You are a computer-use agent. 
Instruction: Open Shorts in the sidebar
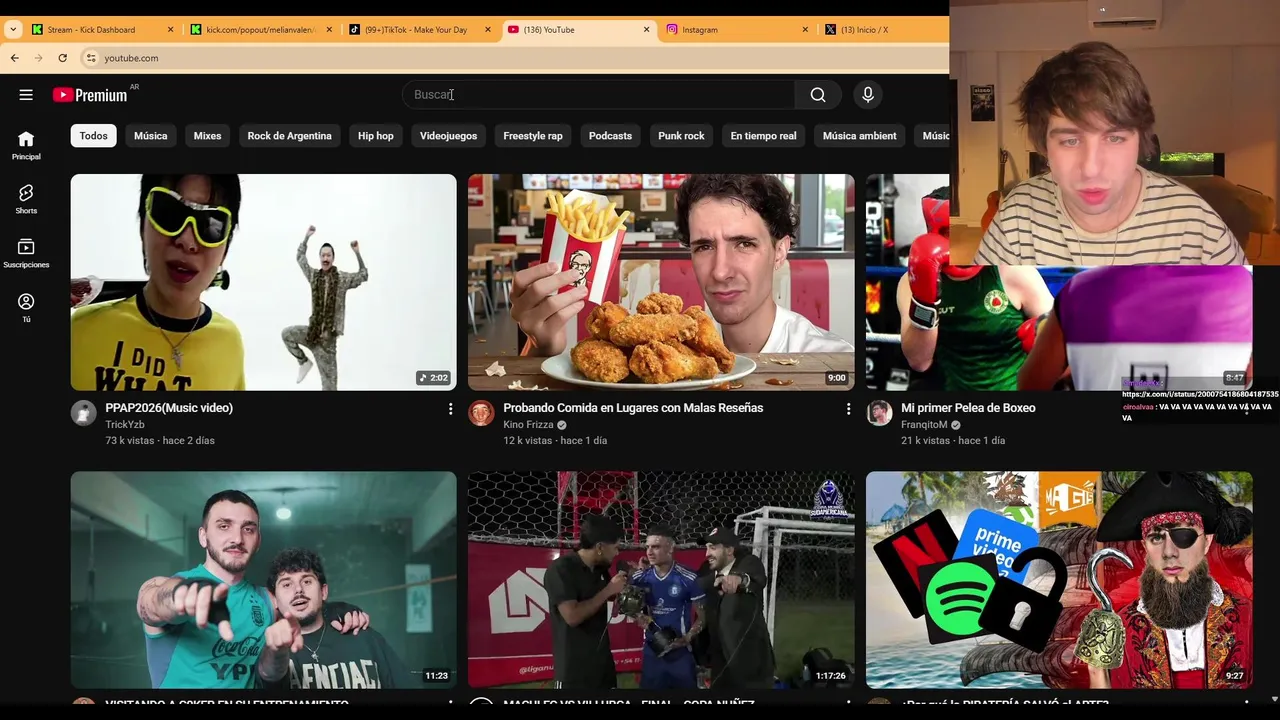point(26,199)
